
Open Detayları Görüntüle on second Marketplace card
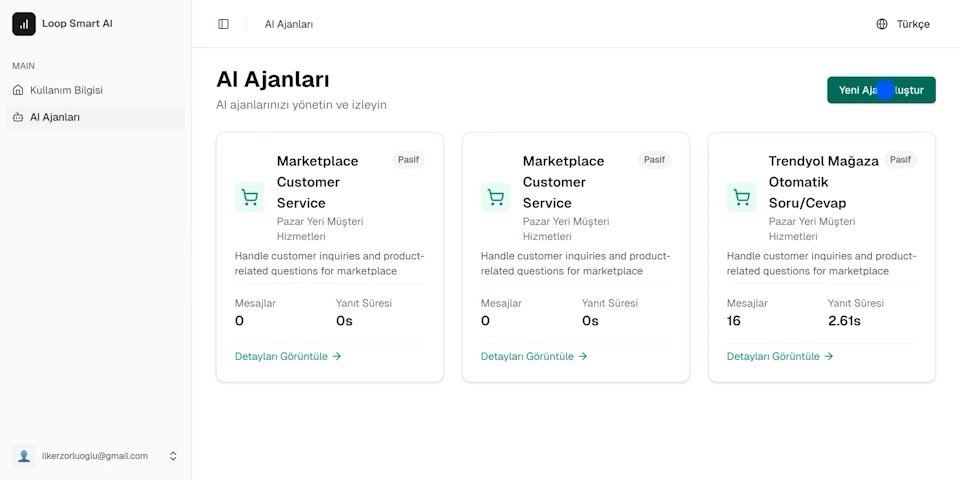click(x=534, y=356)
